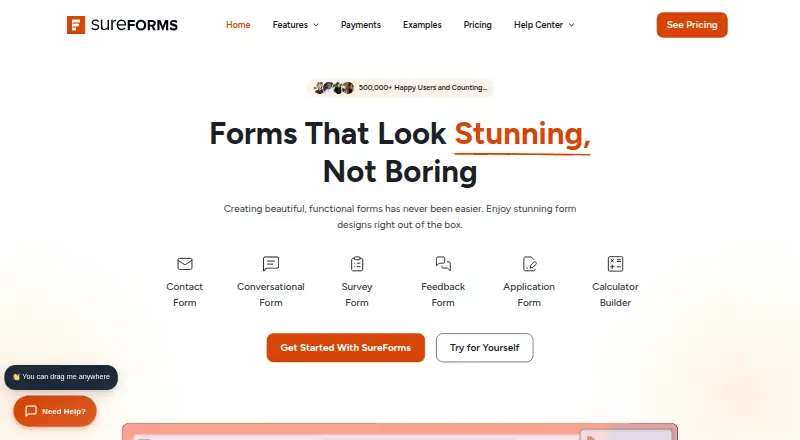This screenshot has width=800, height=440.
Task: Open the Application Form pencil icon
Action: [x=530, y=264]
